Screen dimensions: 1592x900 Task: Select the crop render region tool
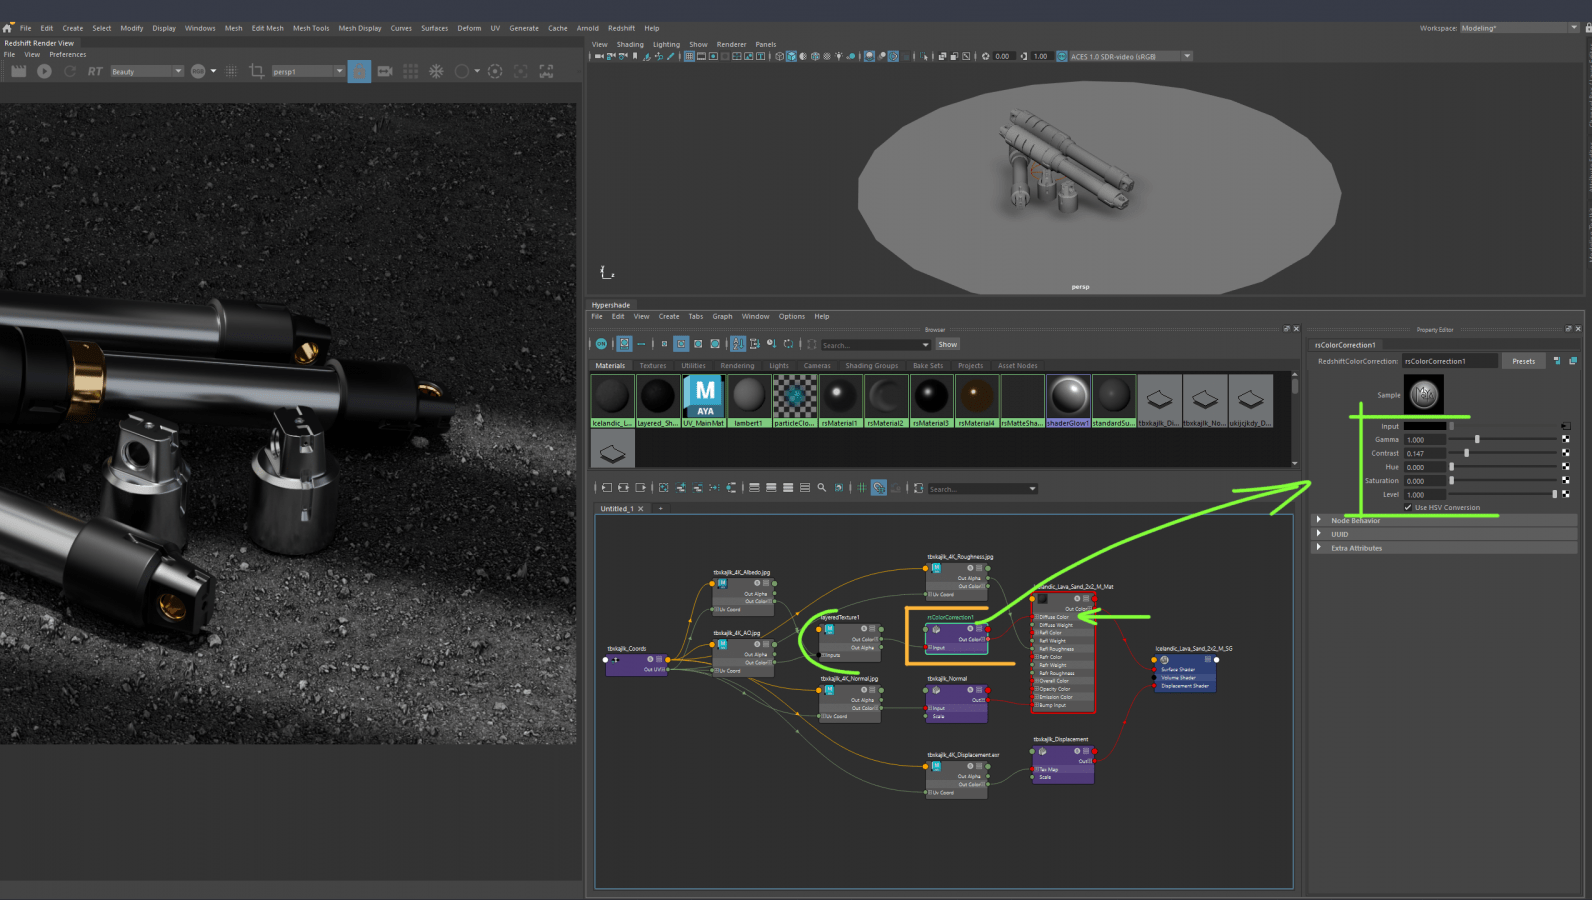click(x=256, y=71)
